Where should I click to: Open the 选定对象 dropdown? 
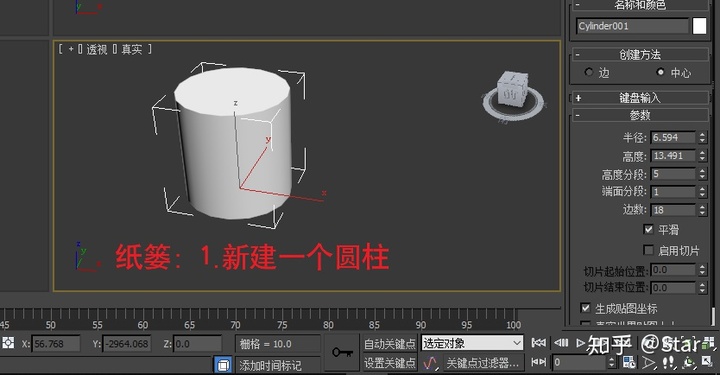472,343
